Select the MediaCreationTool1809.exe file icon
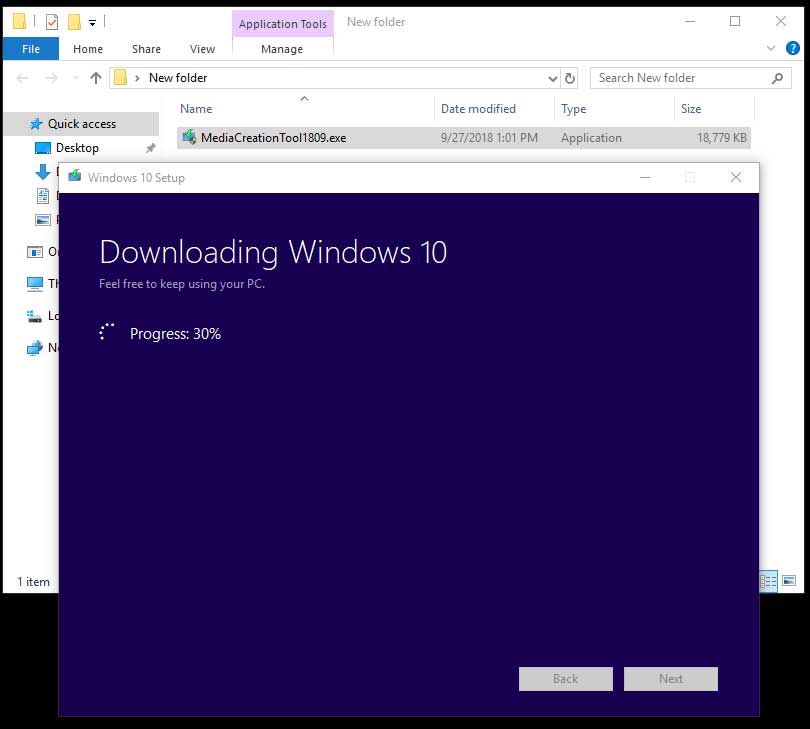 tap(189, 138)
